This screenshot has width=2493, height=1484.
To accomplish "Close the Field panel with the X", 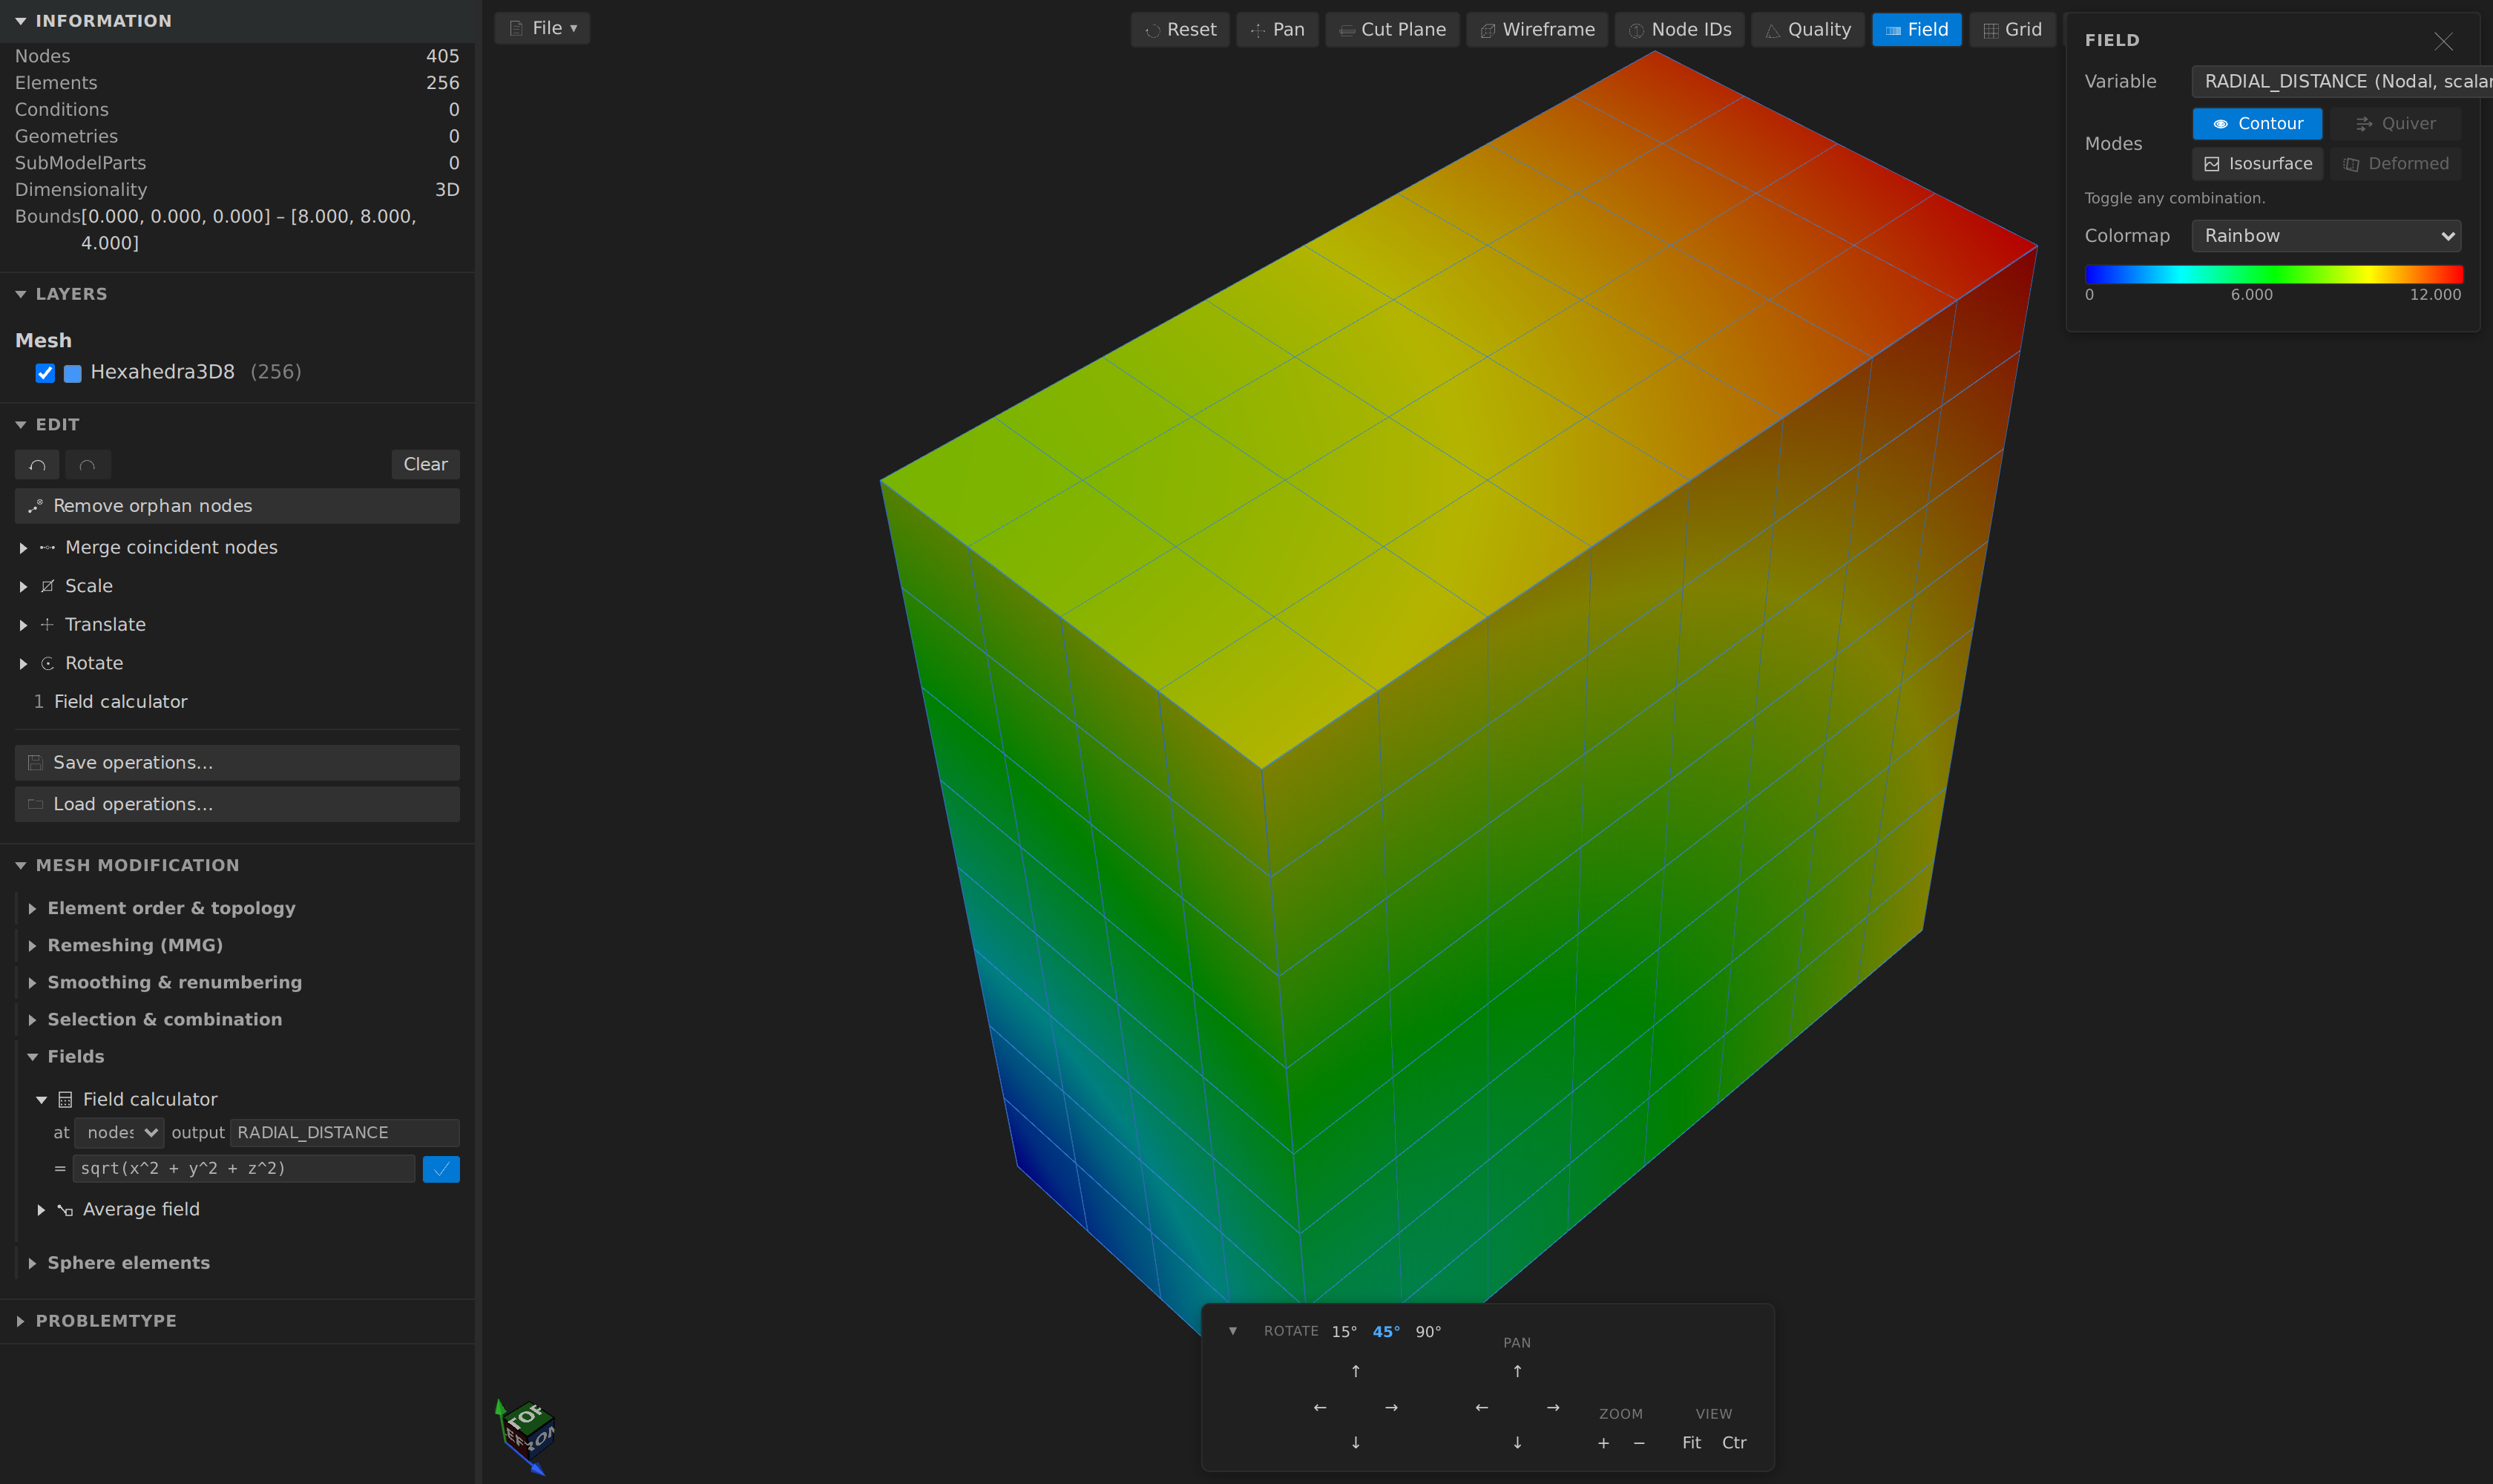I will pos(2443,41).
